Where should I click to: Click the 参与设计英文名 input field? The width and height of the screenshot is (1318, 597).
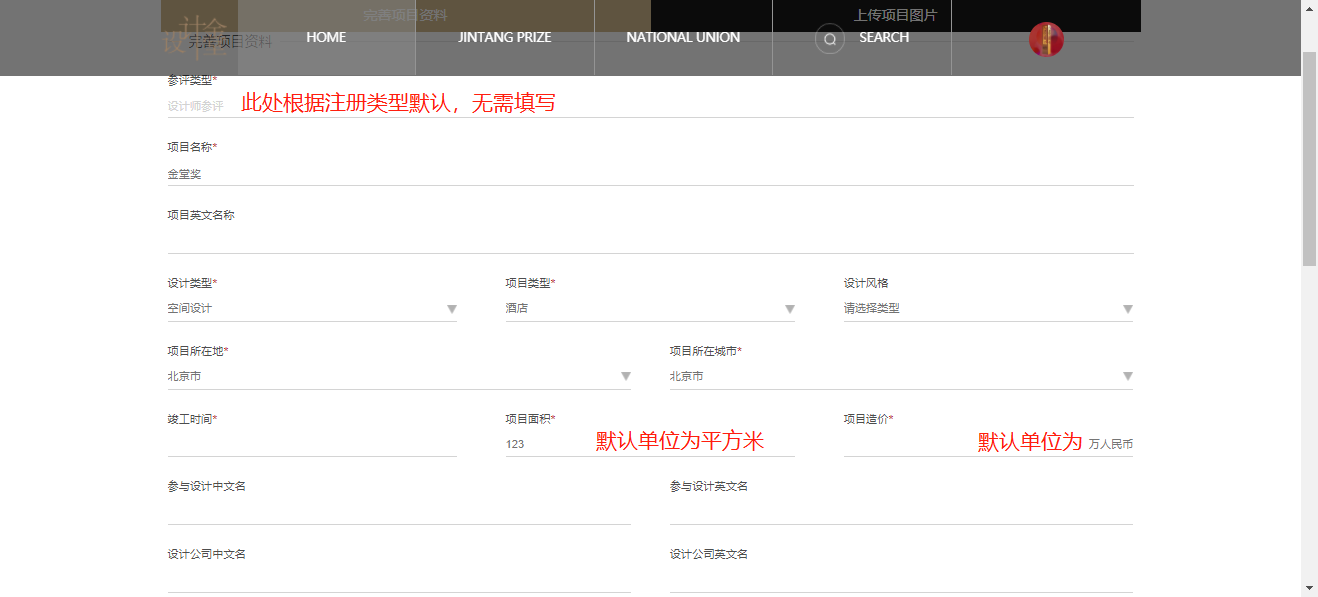901,512
